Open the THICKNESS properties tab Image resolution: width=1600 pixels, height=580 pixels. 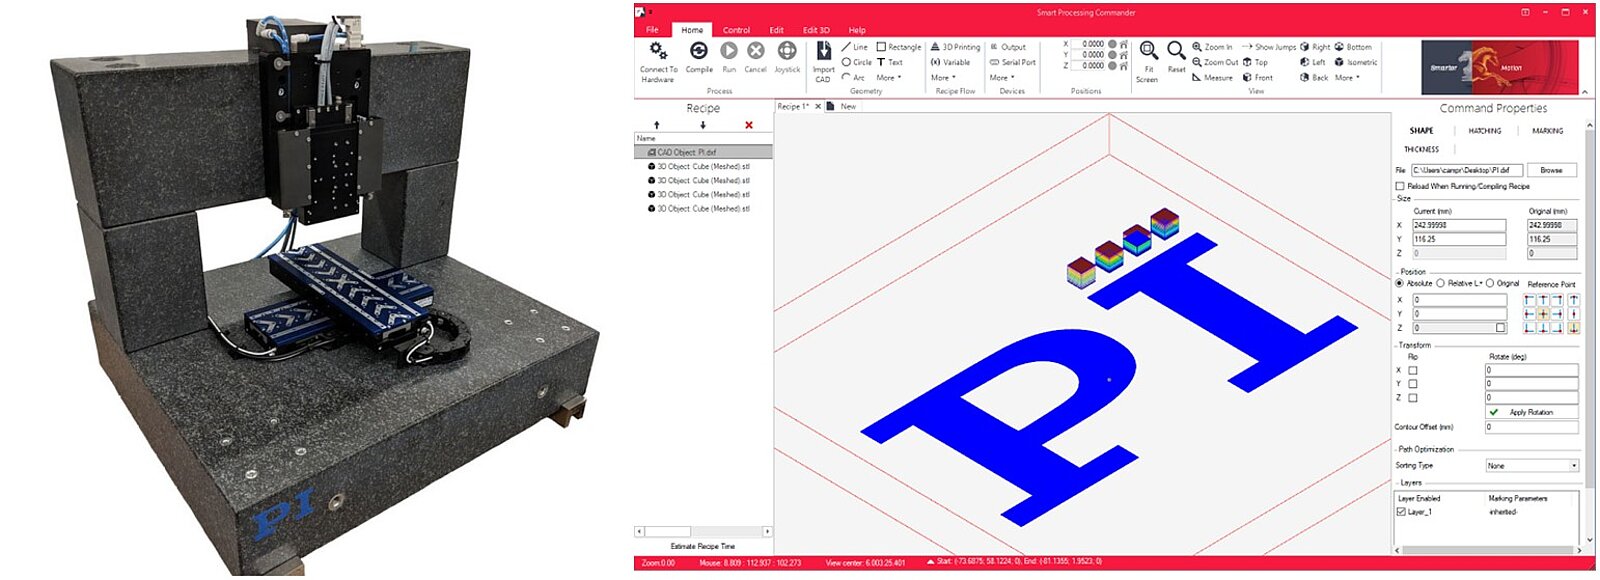point(1421,149)
